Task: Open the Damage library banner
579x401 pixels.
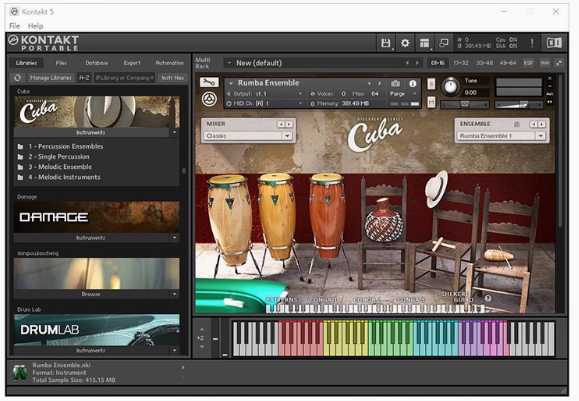Action: 97,217
